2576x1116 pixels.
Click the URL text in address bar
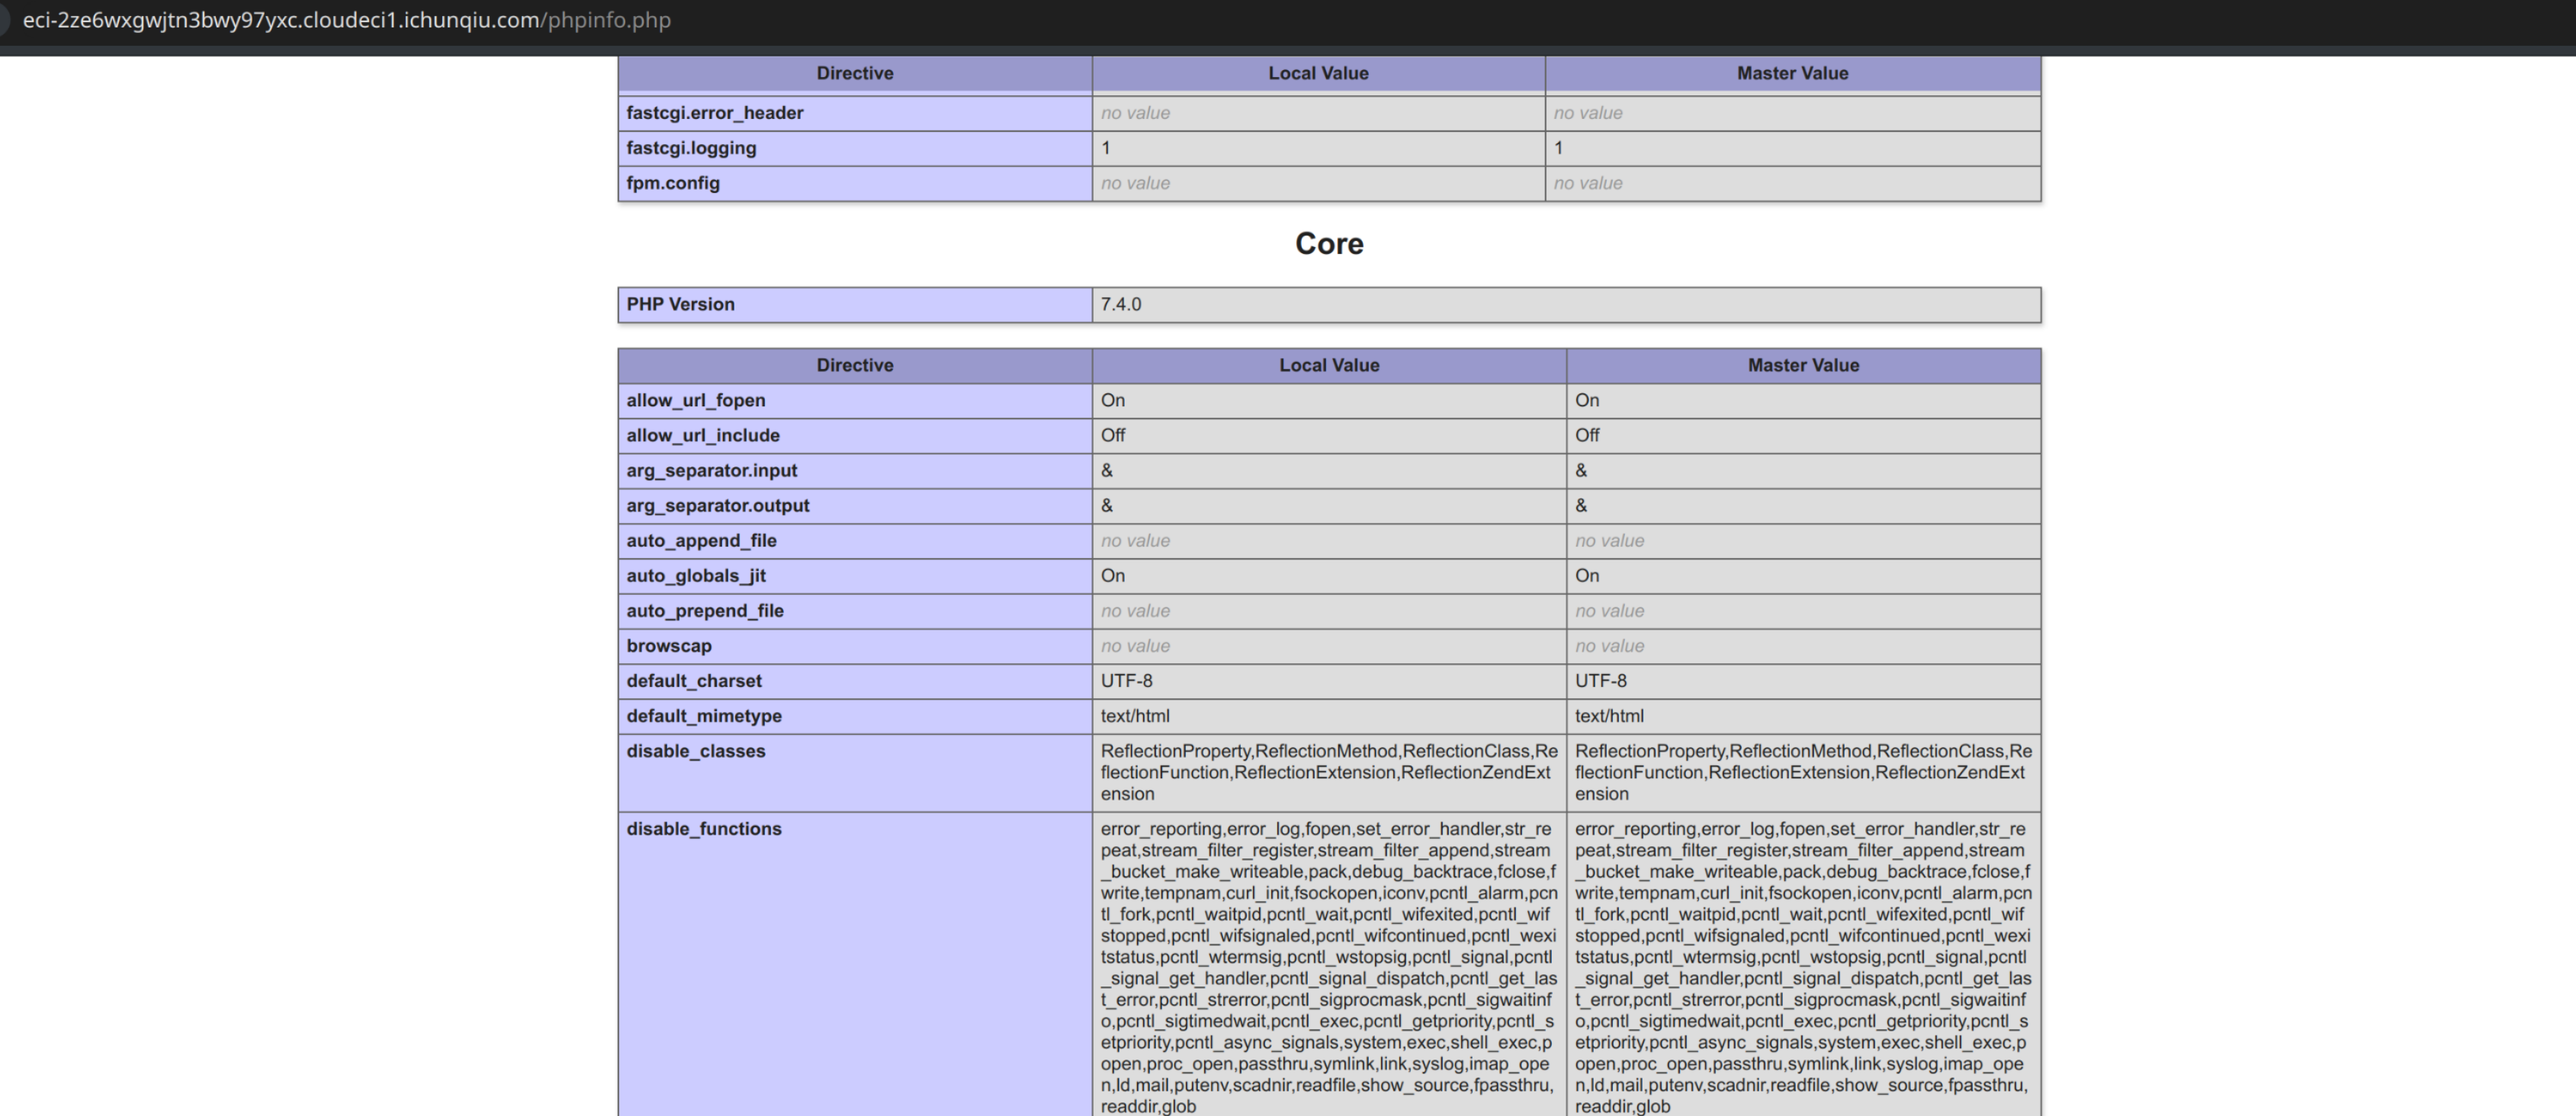(x=346, y=20)
